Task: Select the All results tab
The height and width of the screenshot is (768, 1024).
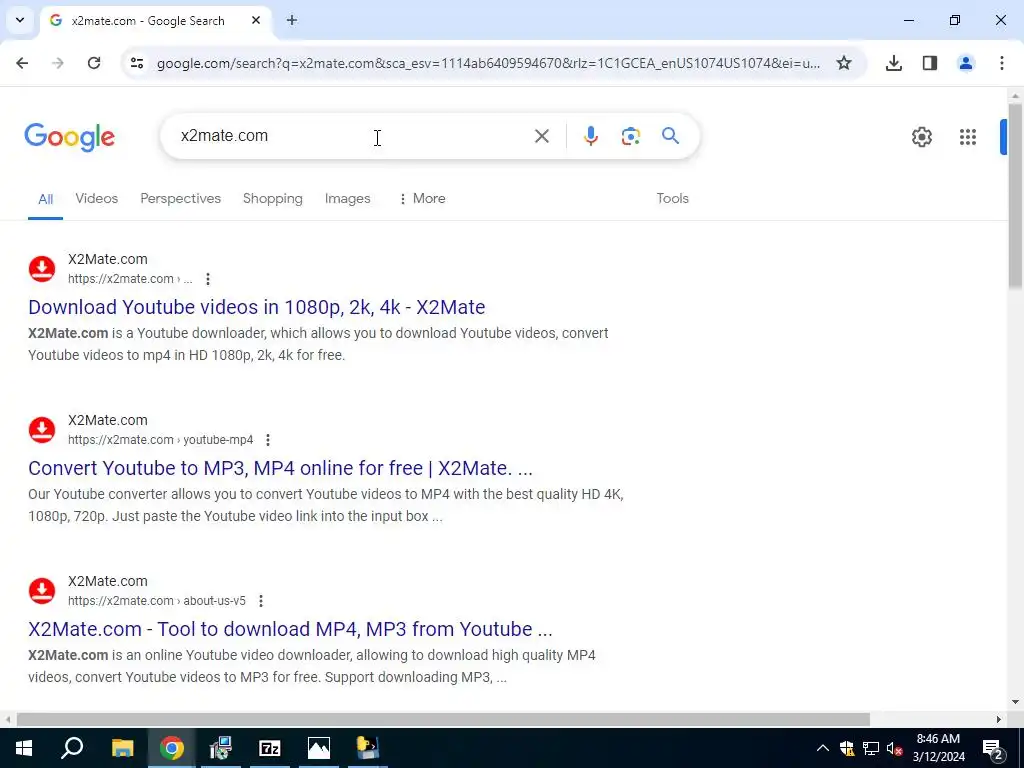Action: pyautogui.click(x=45, y=199)
